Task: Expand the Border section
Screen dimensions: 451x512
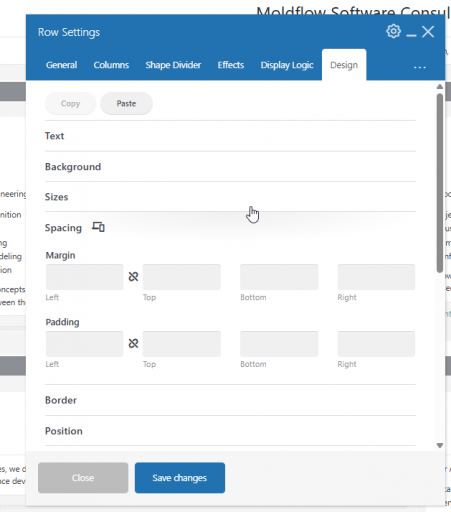Action: click(x=230, y=400)
